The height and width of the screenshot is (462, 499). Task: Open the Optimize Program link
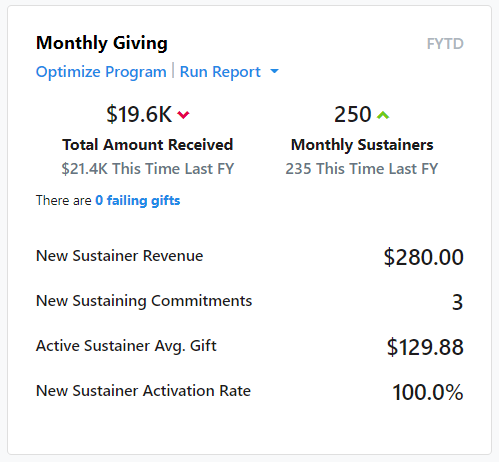pyautogui.click(x=101, y=72)
